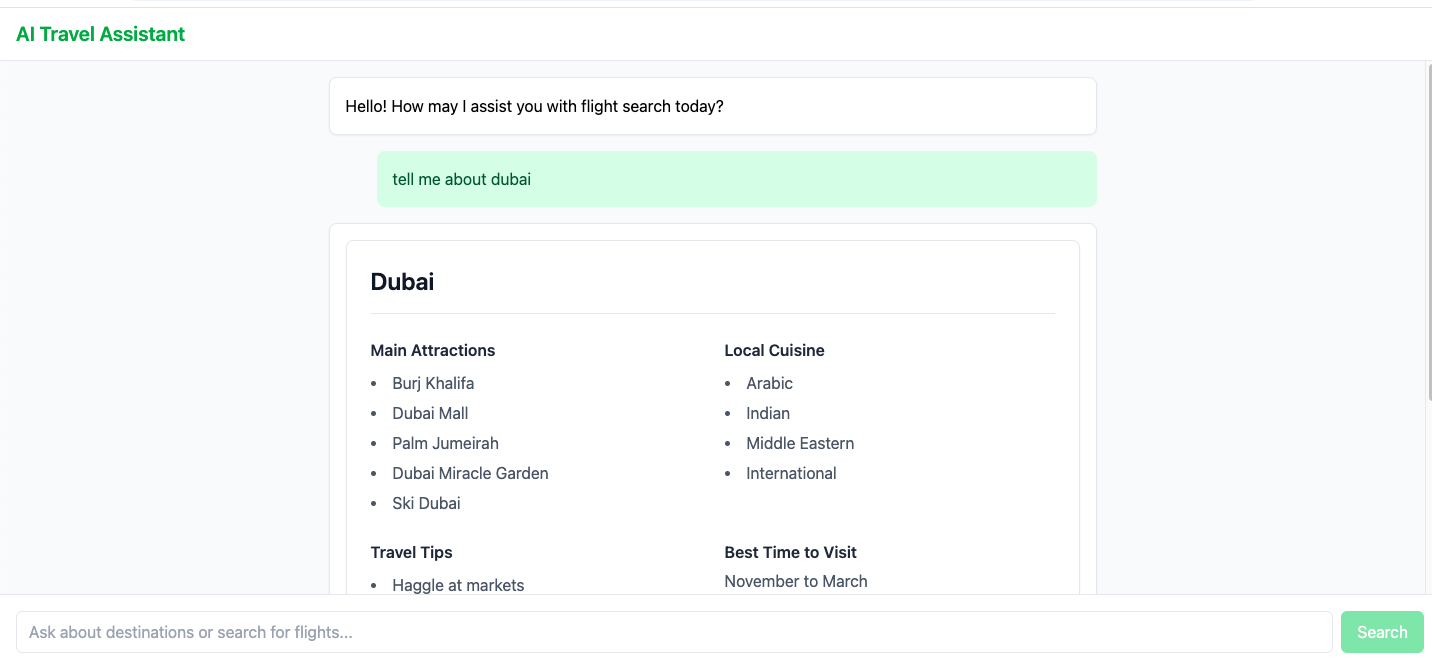The width and height of the screenshot is (1432, 658).
Task: Click the Main Attractions heading
Action: point(432,350)
